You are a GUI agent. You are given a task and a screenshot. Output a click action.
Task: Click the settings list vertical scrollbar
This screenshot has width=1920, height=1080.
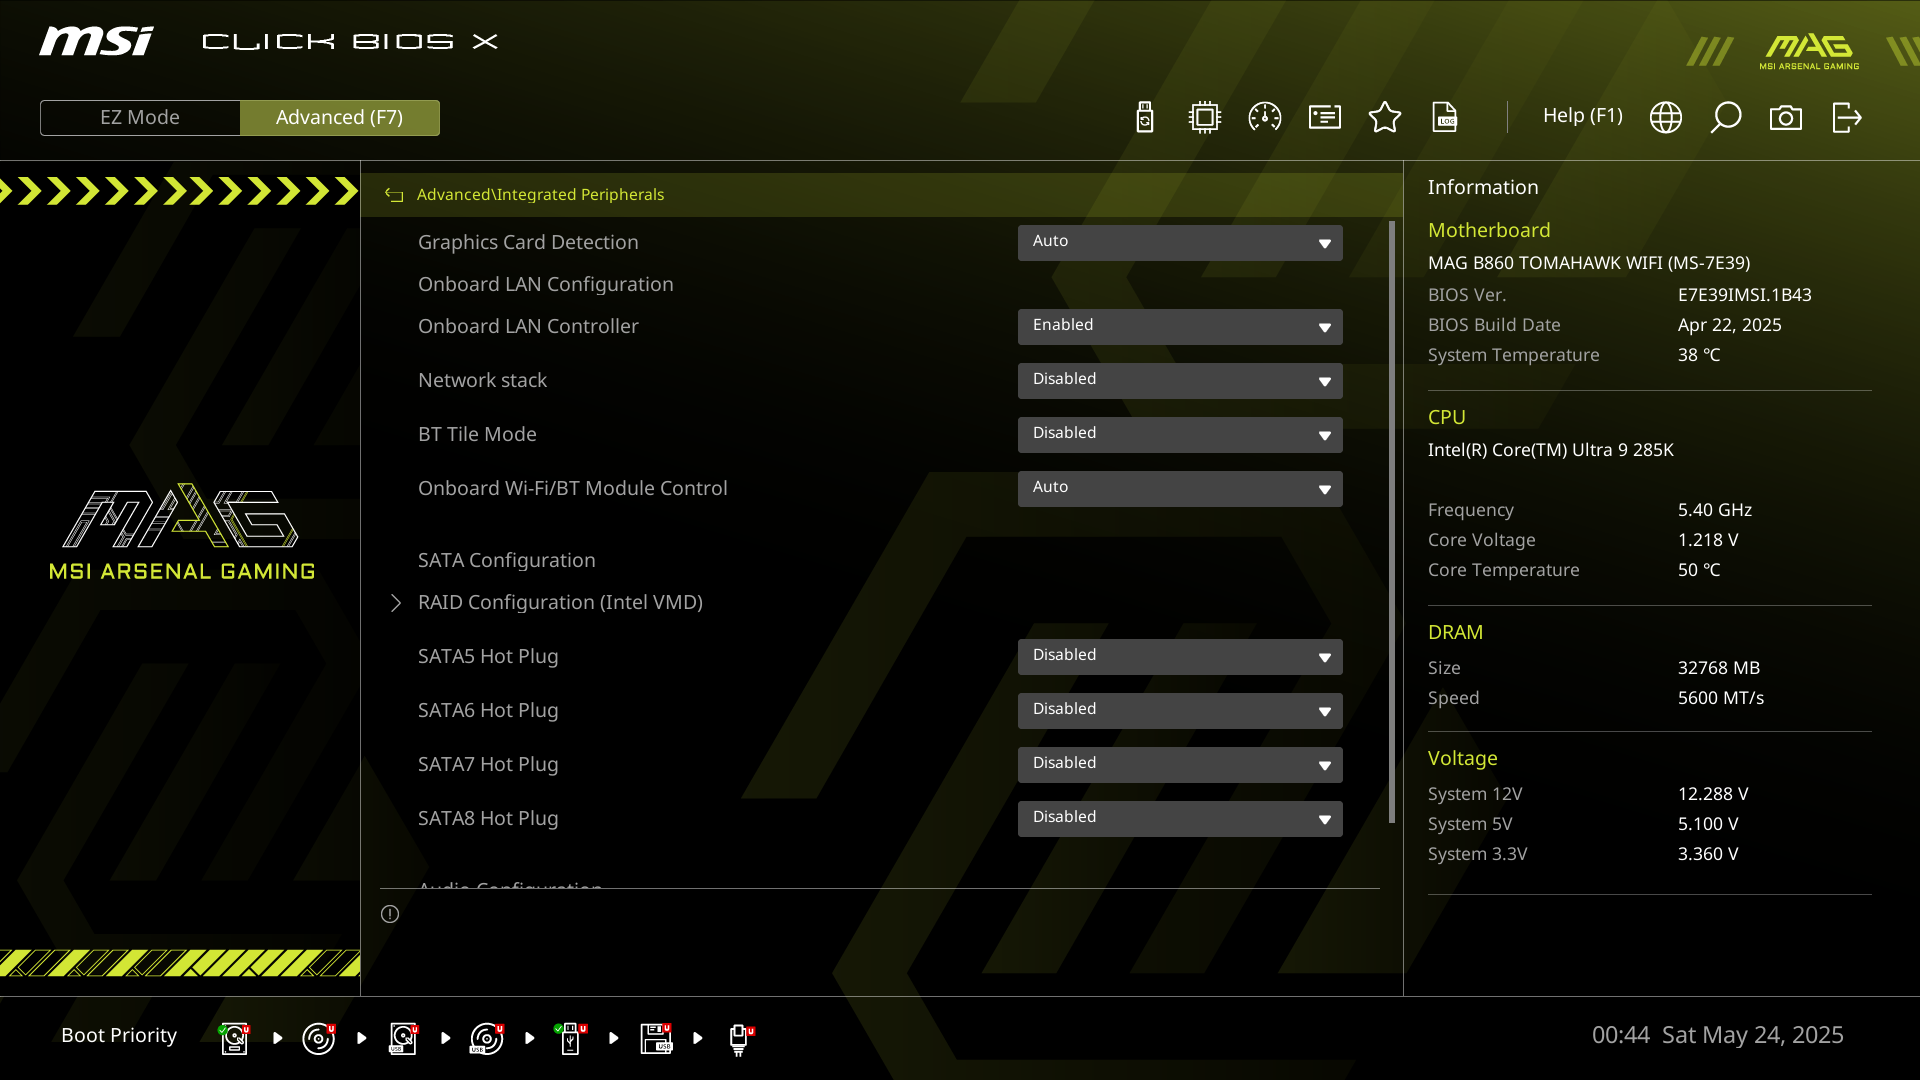click(x=1392, y=520)
